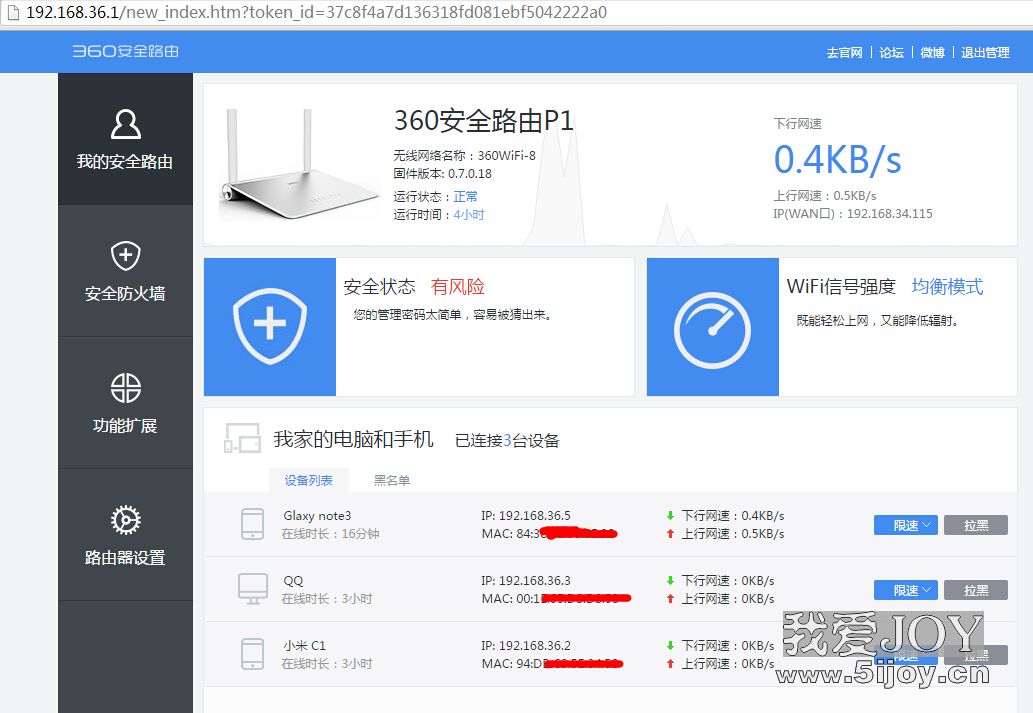The width and height of the screenshot is (1033, 713).
Task: Click the 无线网络名称：360WiFi-8 text
Action: [x=464, y=156]
